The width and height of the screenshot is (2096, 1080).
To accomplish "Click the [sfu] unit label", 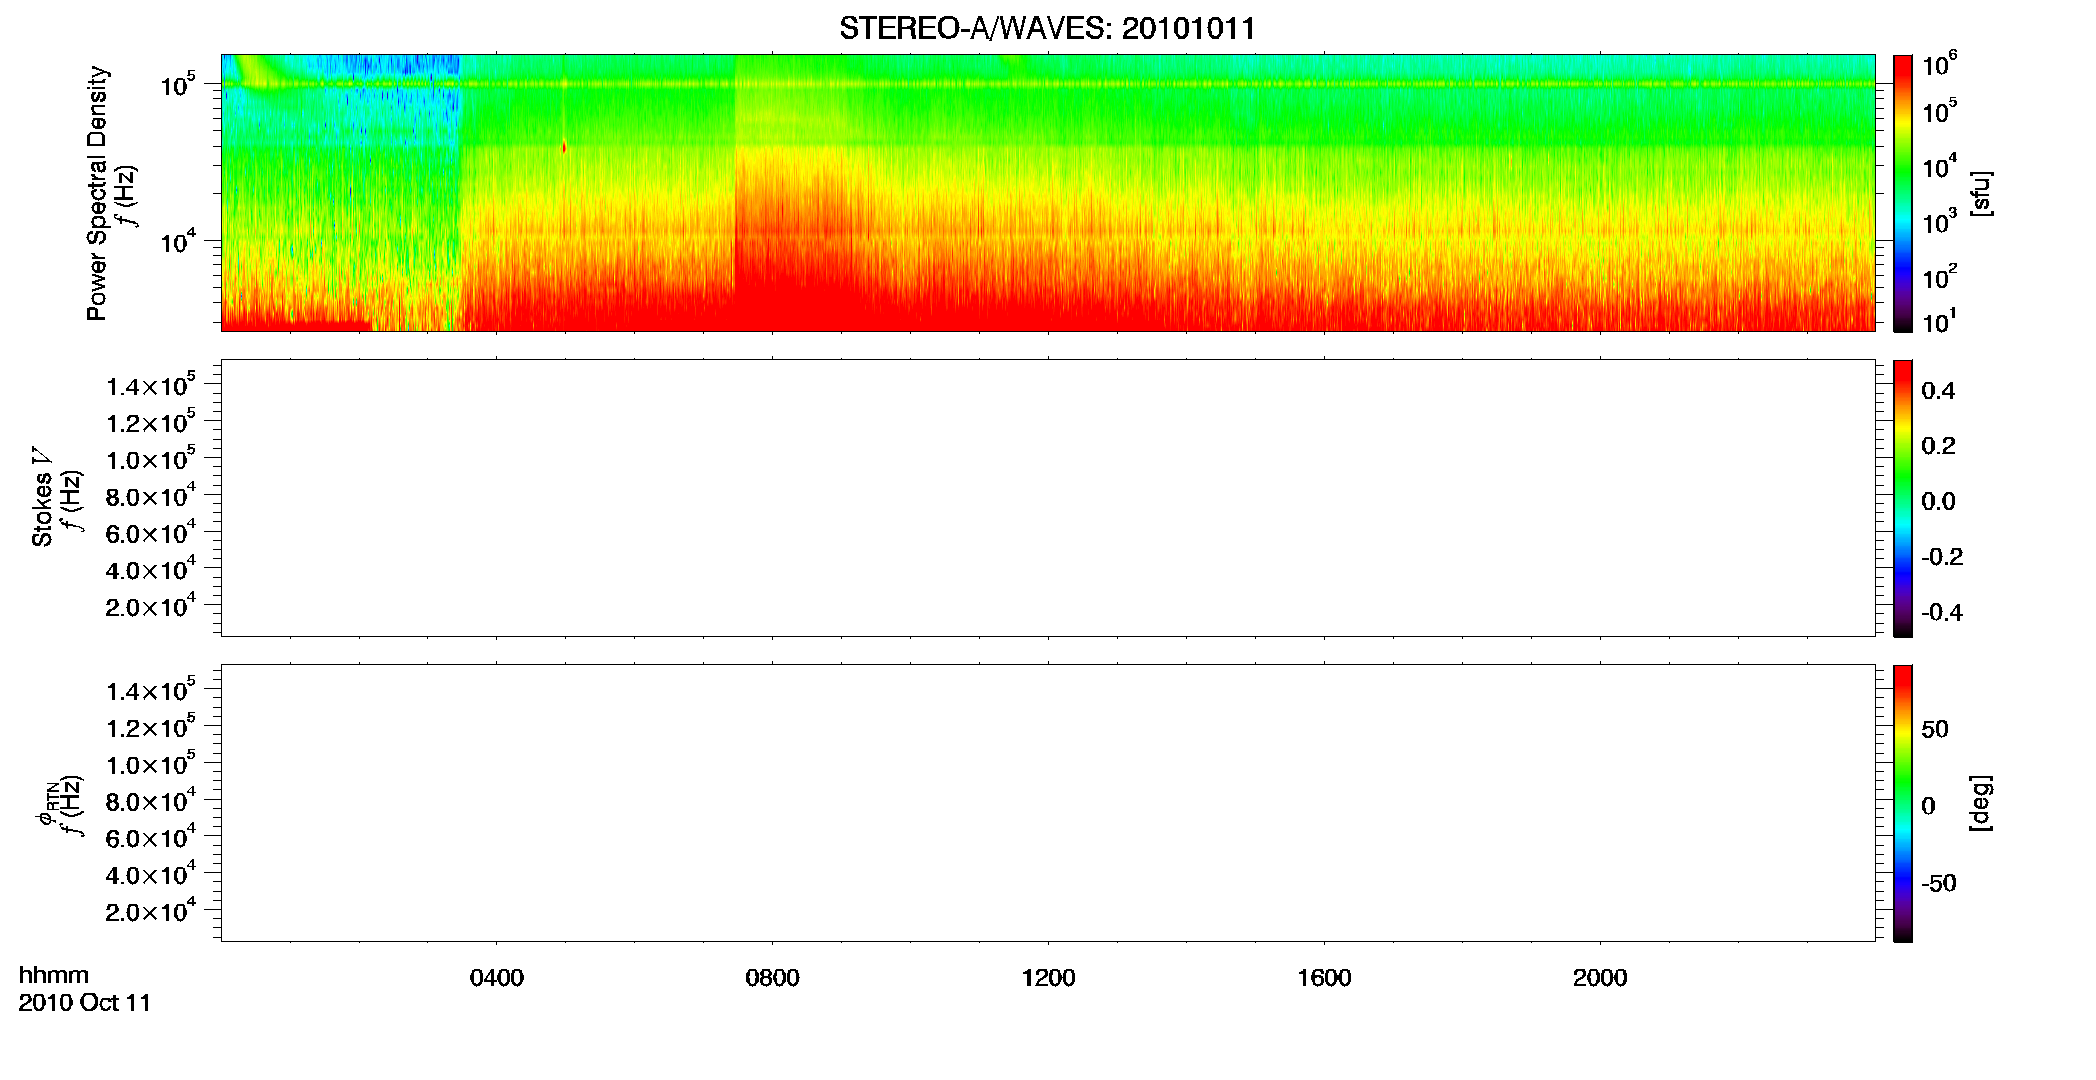I will tap(1981, 193).
